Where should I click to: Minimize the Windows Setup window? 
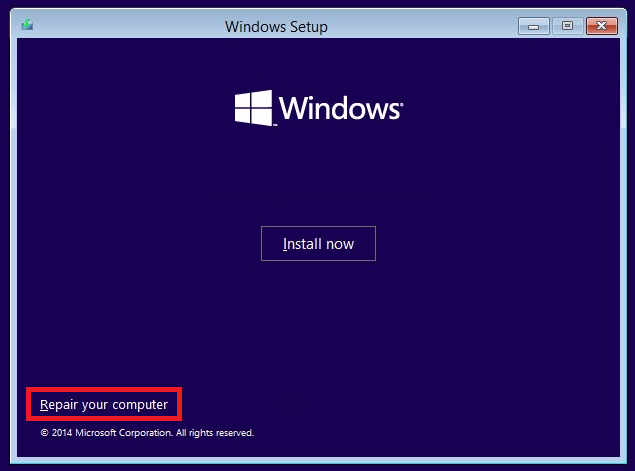click(x=534, y=26)
